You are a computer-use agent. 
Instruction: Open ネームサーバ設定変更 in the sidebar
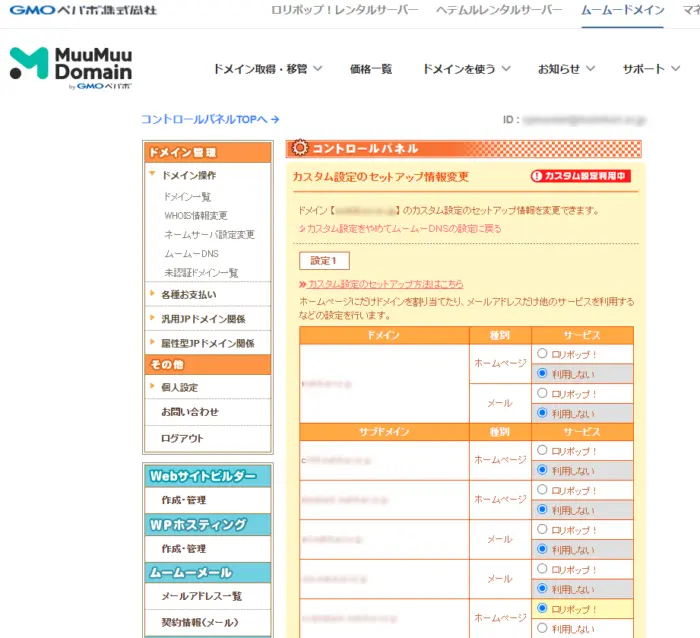(209, 235)
